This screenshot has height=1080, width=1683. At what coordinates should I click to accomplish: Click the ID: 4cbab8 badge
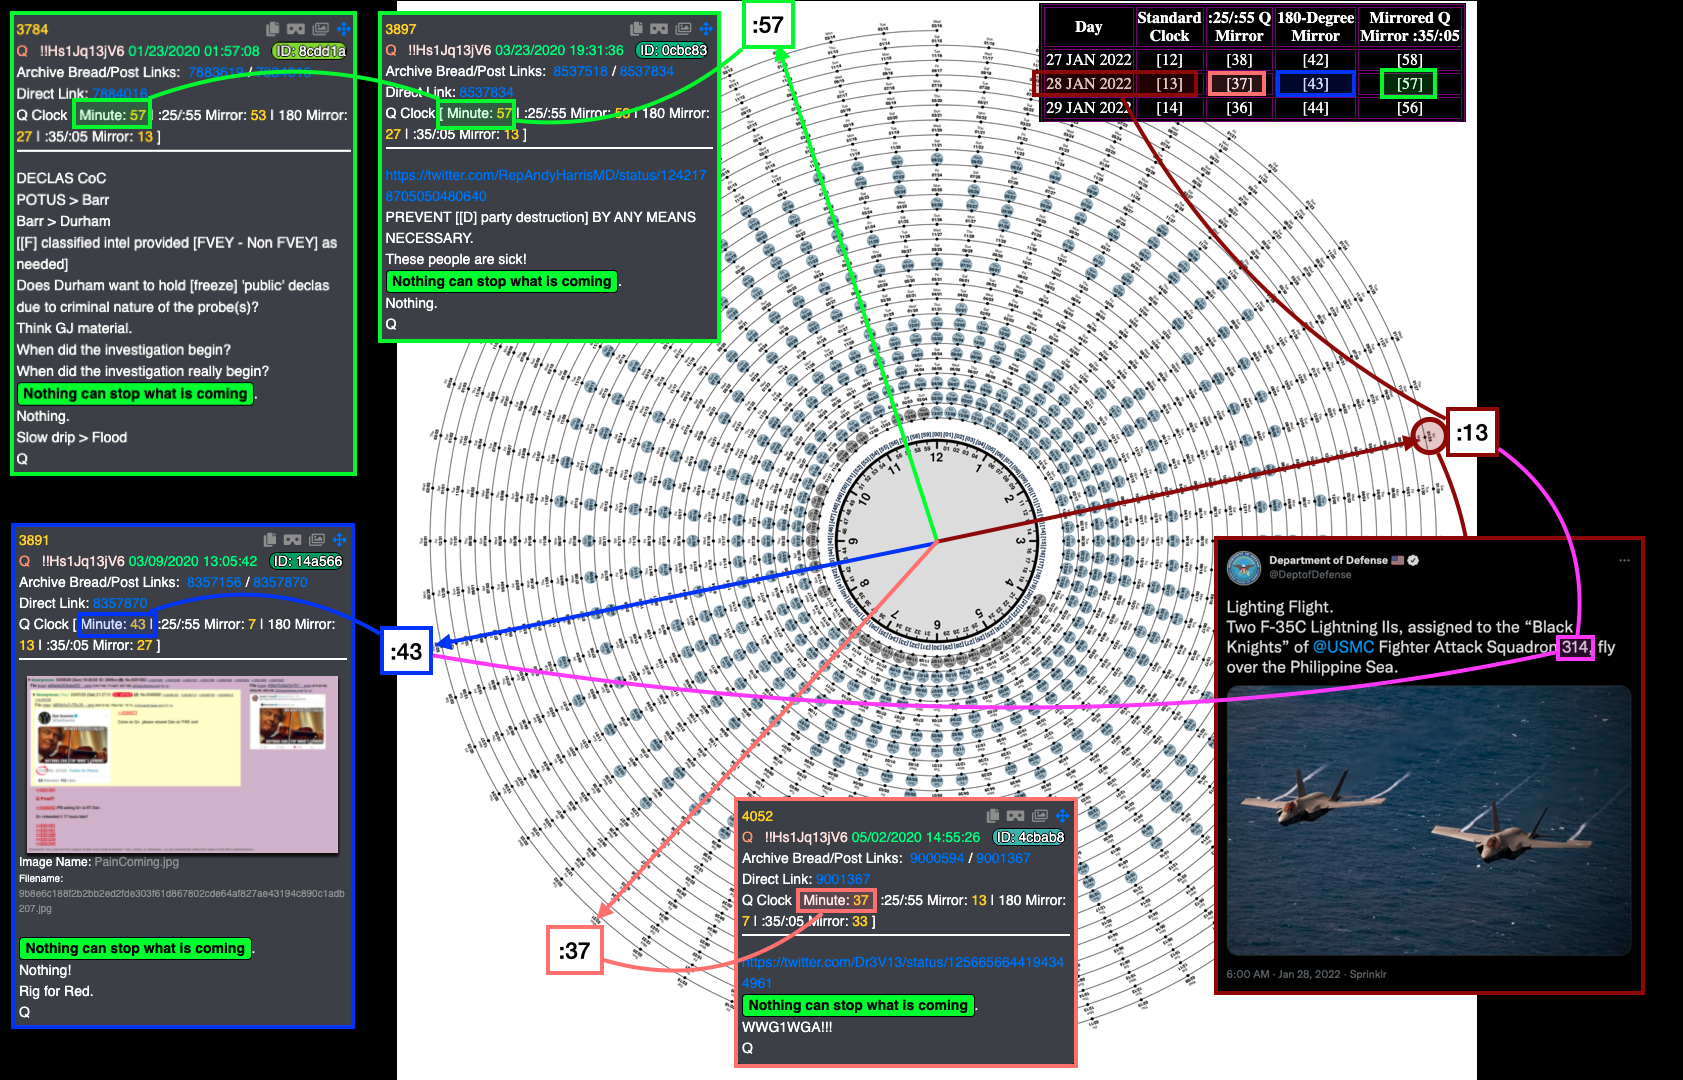click(1029, 837)
